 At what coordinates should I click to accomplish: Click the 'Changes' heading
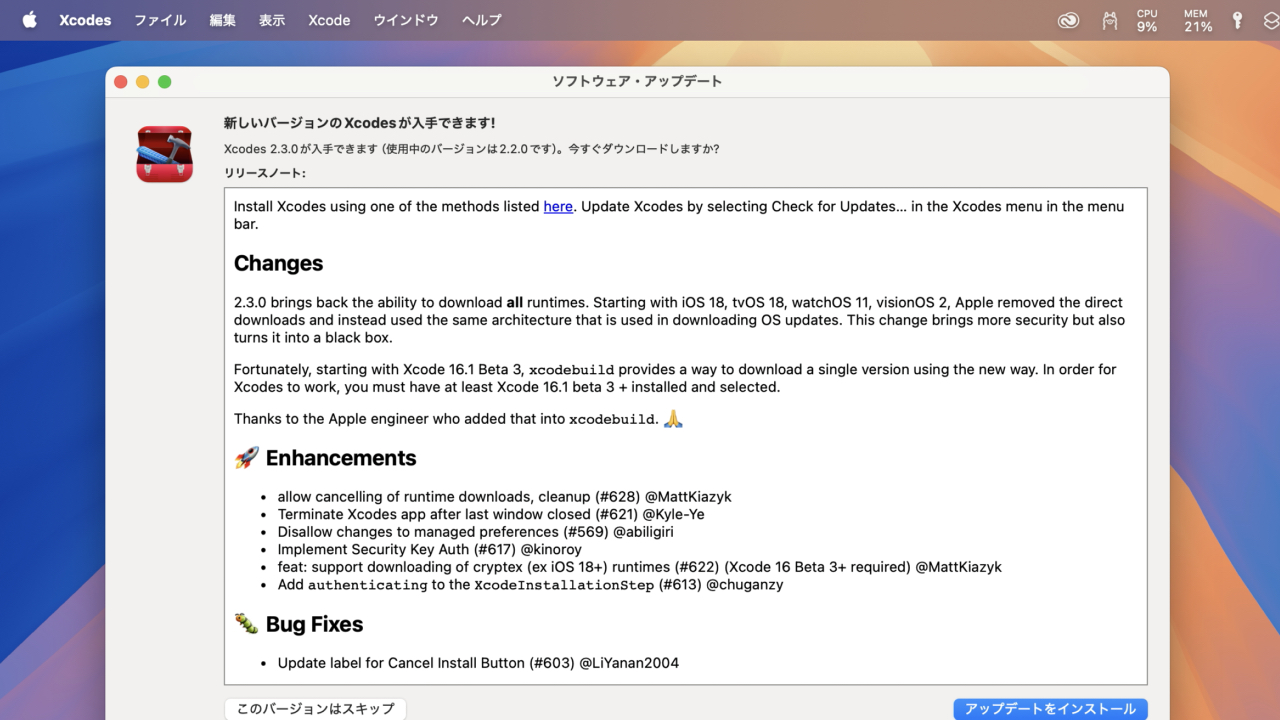pyautogui.click(x=279, y=264)
